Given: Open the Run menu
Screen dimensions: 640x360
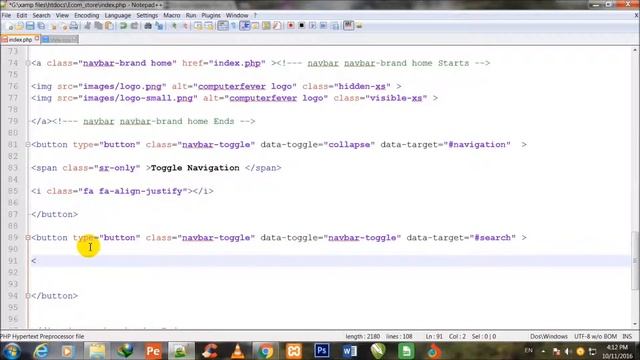Looking at the screenshot, I should click(x=191, y=16).
